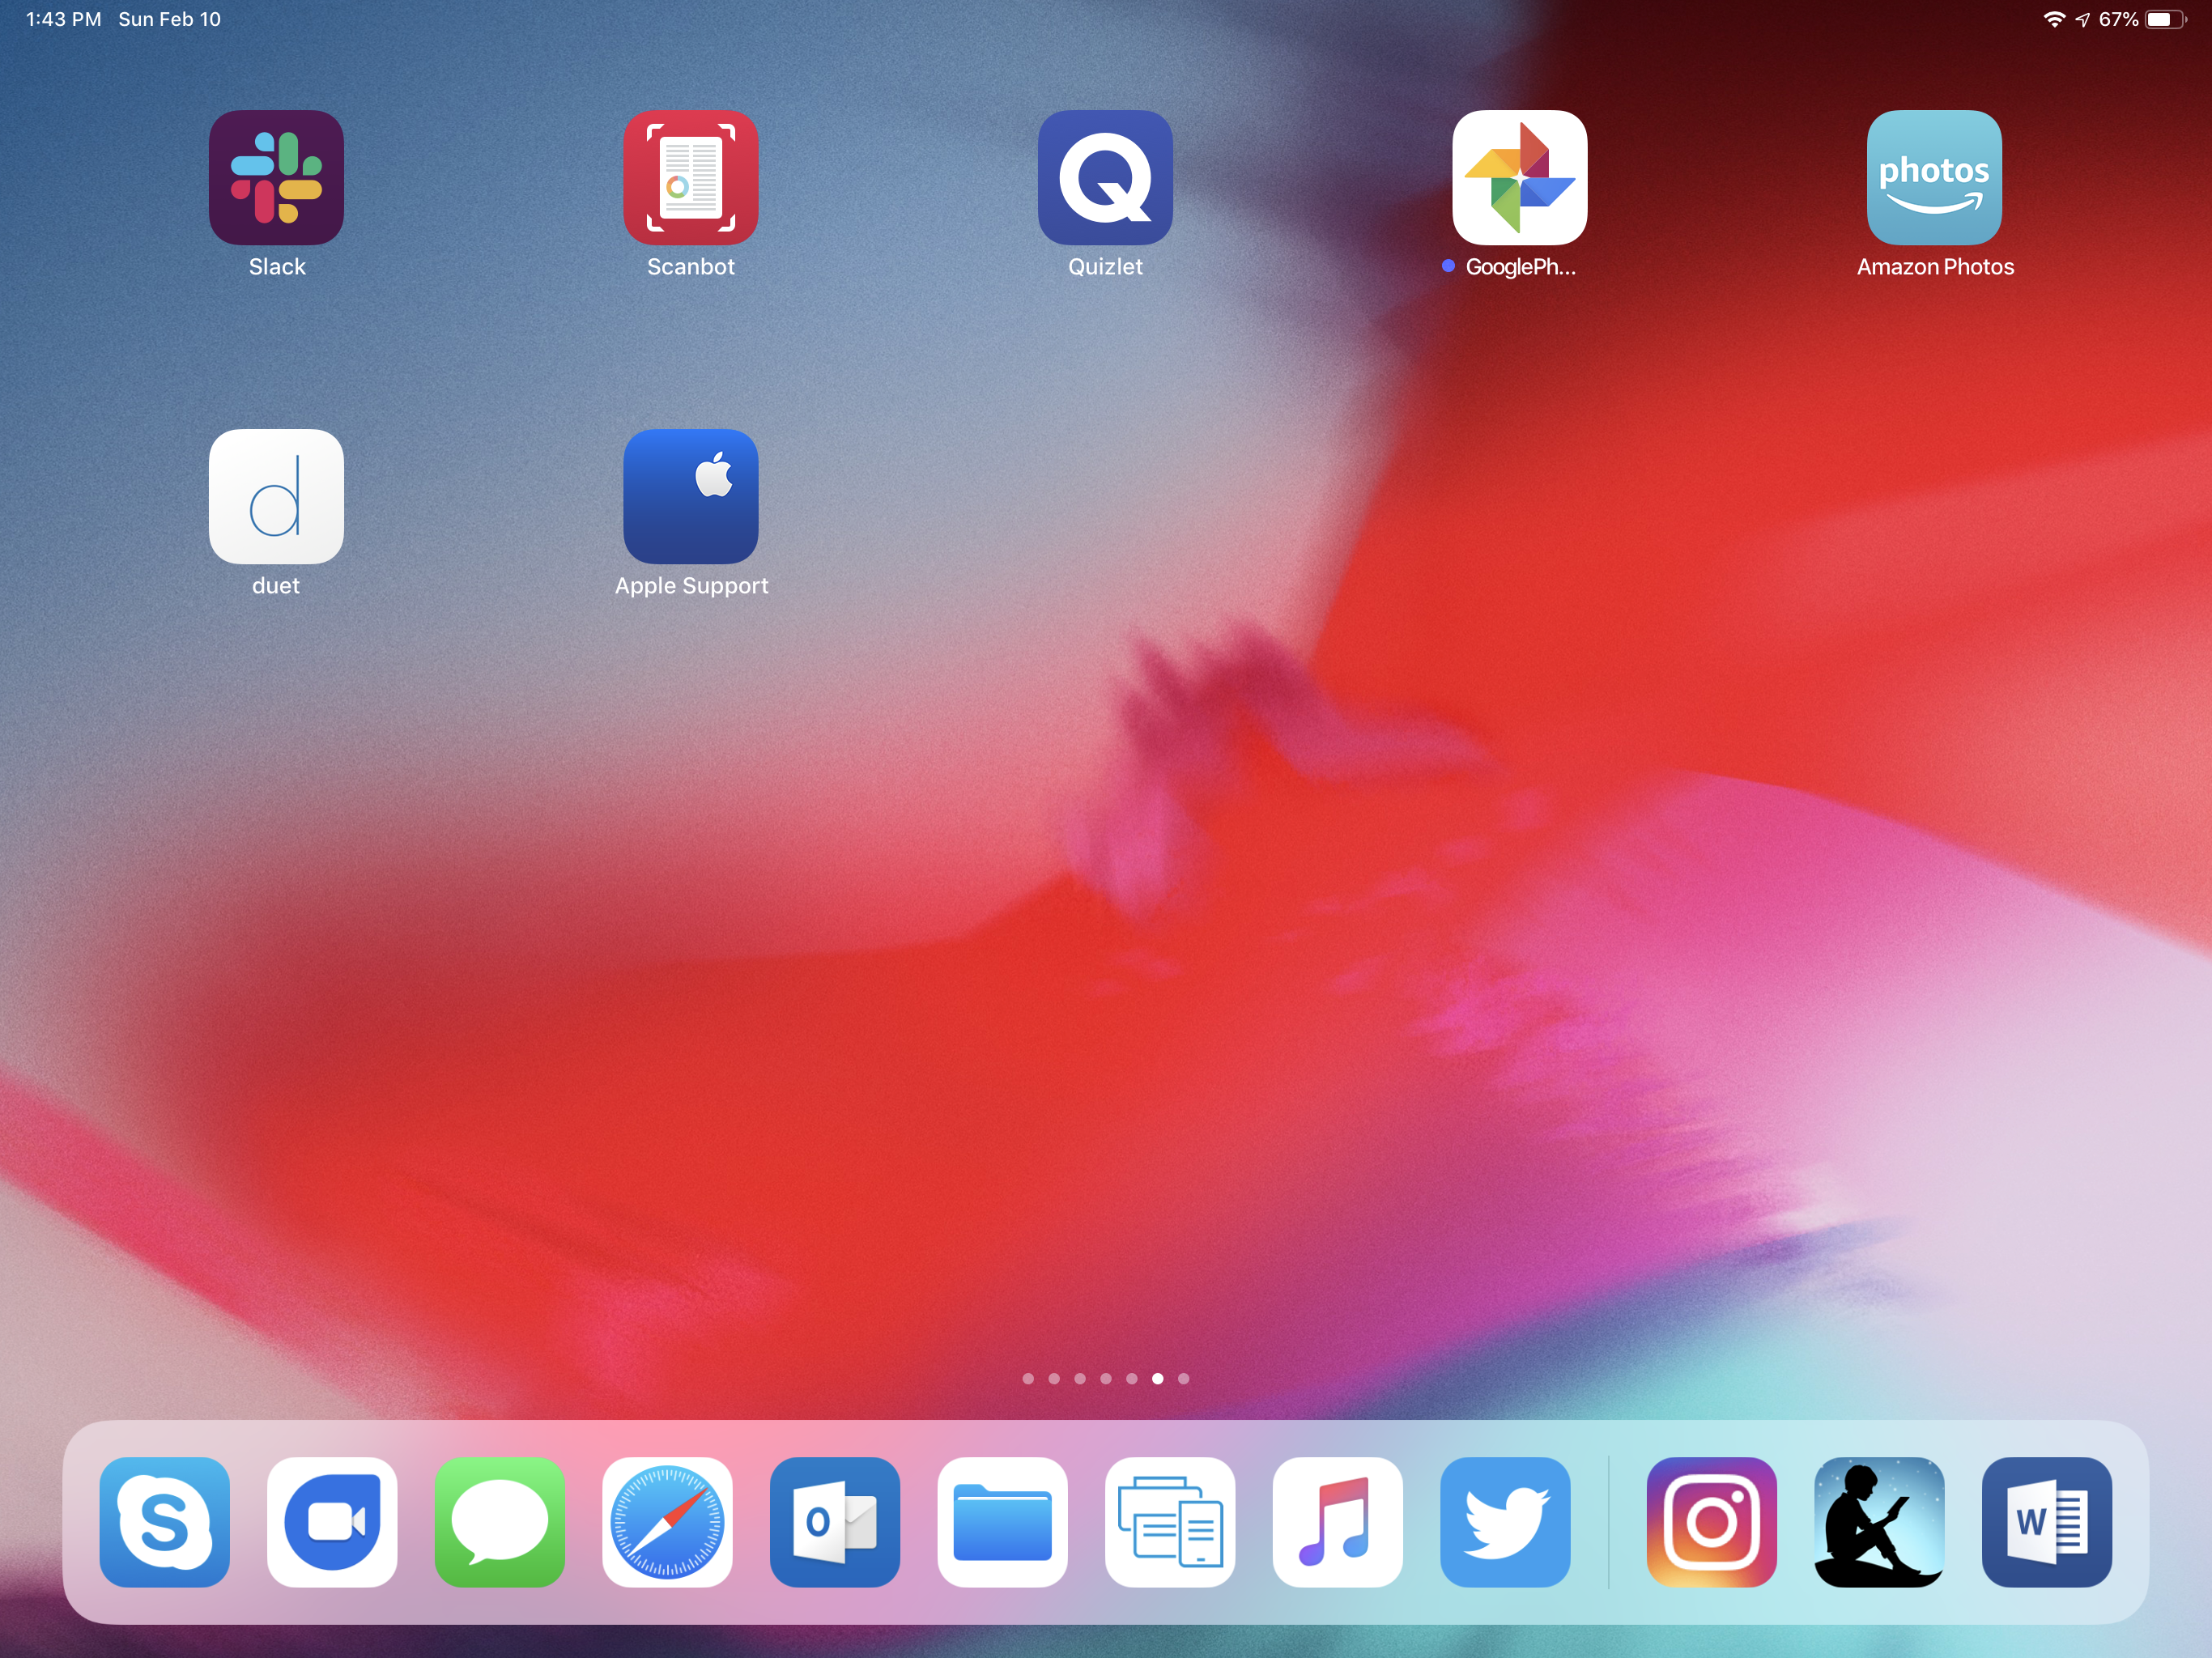Open the duet display app
Screen dimensions: 2212x1658
click(x=276, y=496)
